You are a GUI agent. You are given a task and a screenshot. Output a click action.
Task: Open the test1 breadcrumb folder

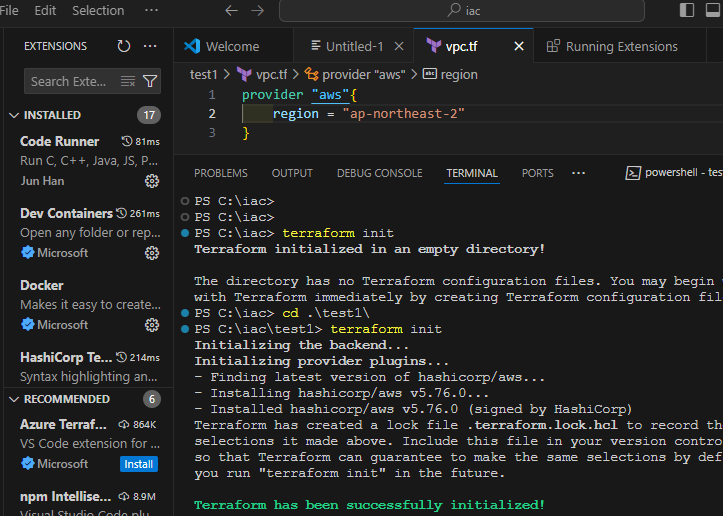click(x=203, y=75)
